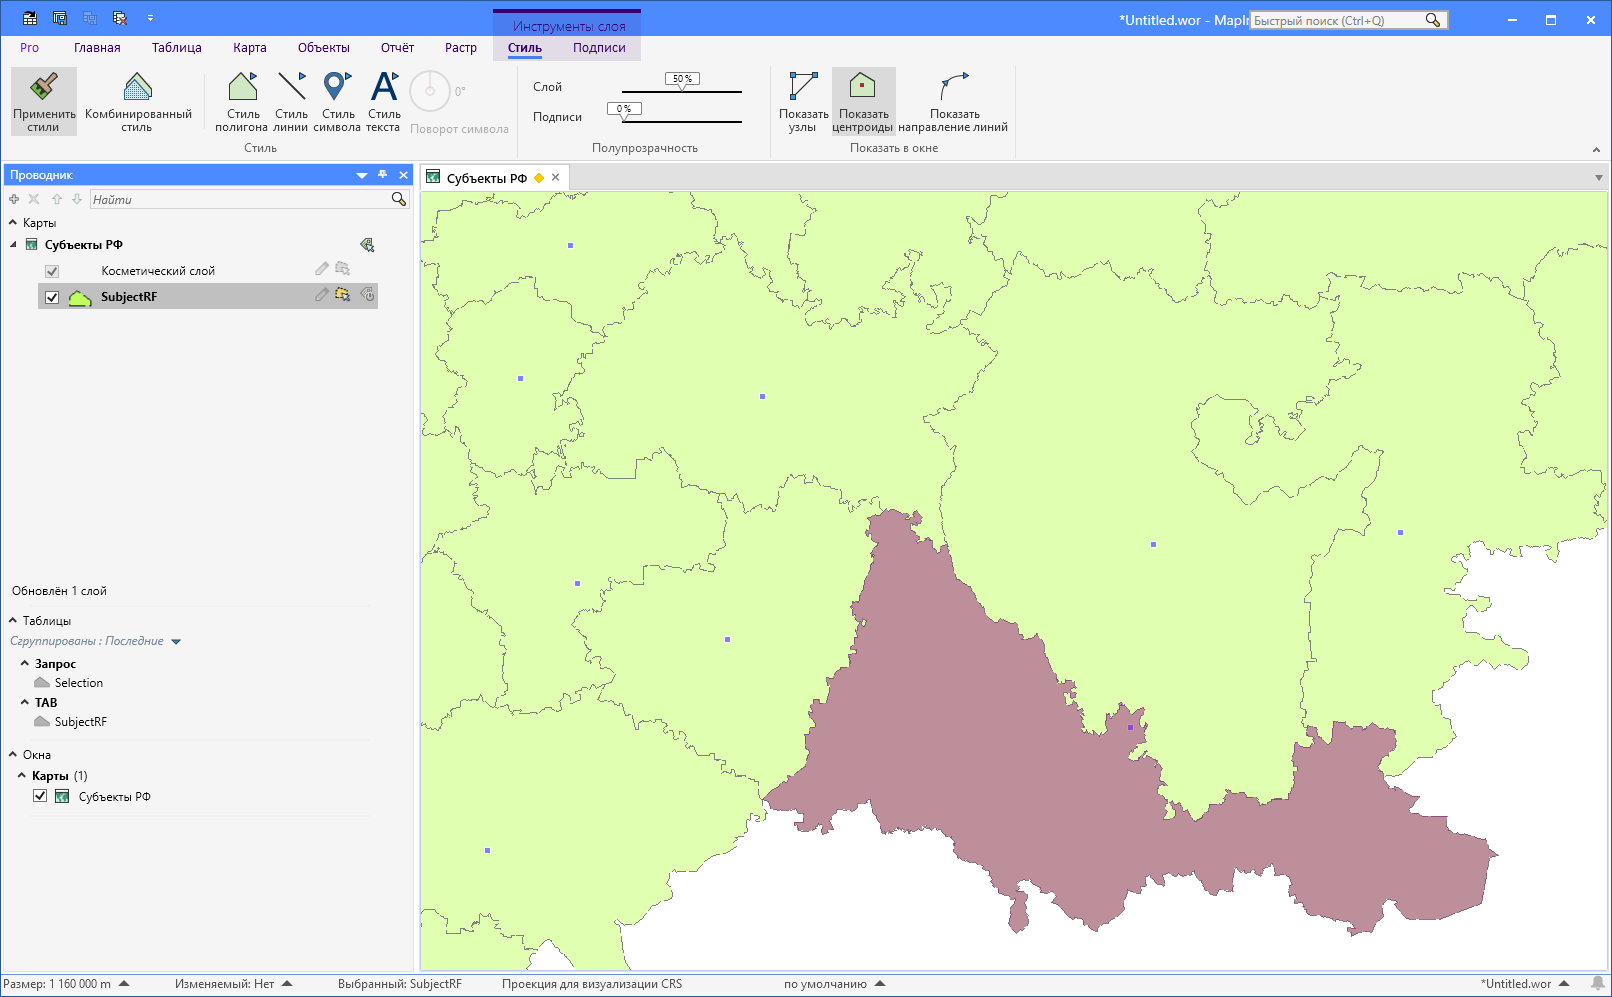Screen dimensions: 1612x997
Task: Open the Сгруппированы: Последние dropdown
Action: tap(176, 642)
